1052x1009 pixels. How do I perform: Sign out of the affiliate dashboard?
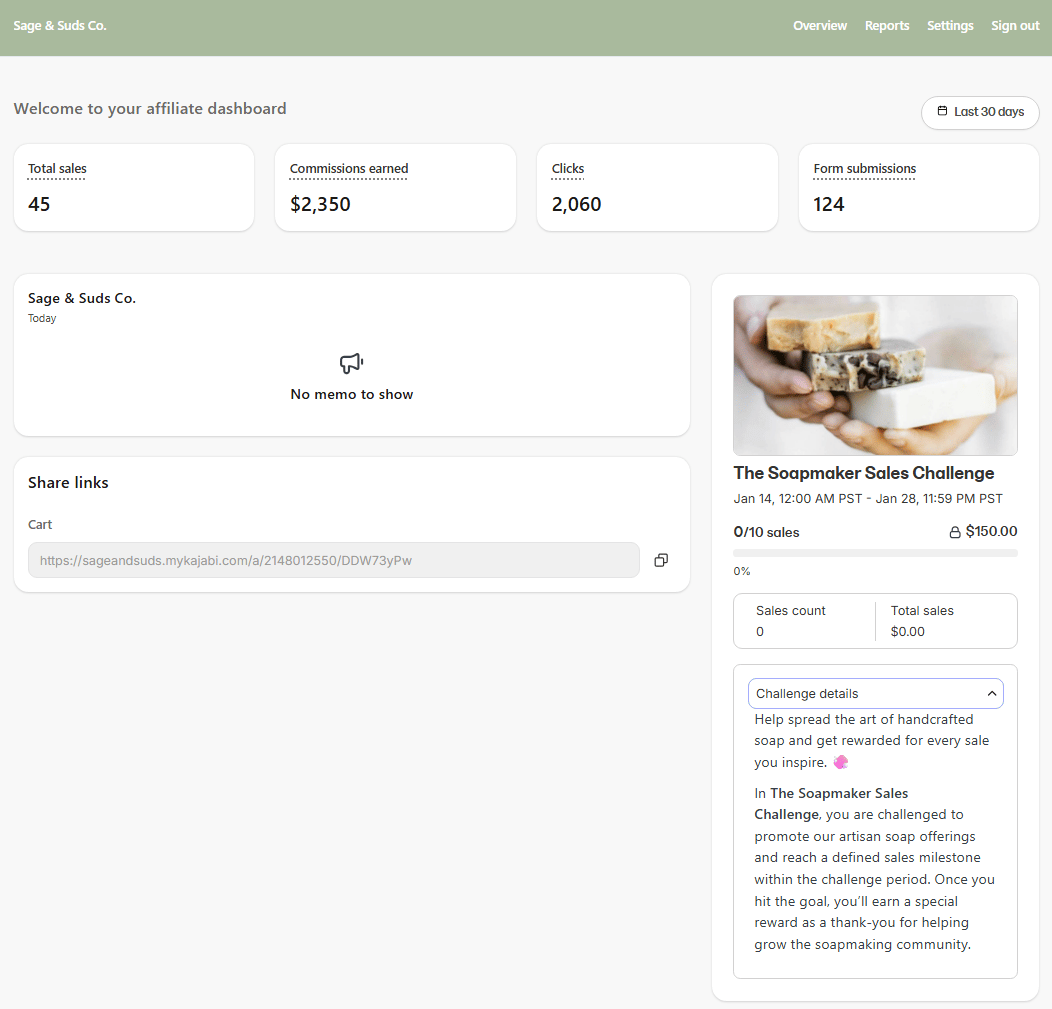click(x=1015, y=25)
